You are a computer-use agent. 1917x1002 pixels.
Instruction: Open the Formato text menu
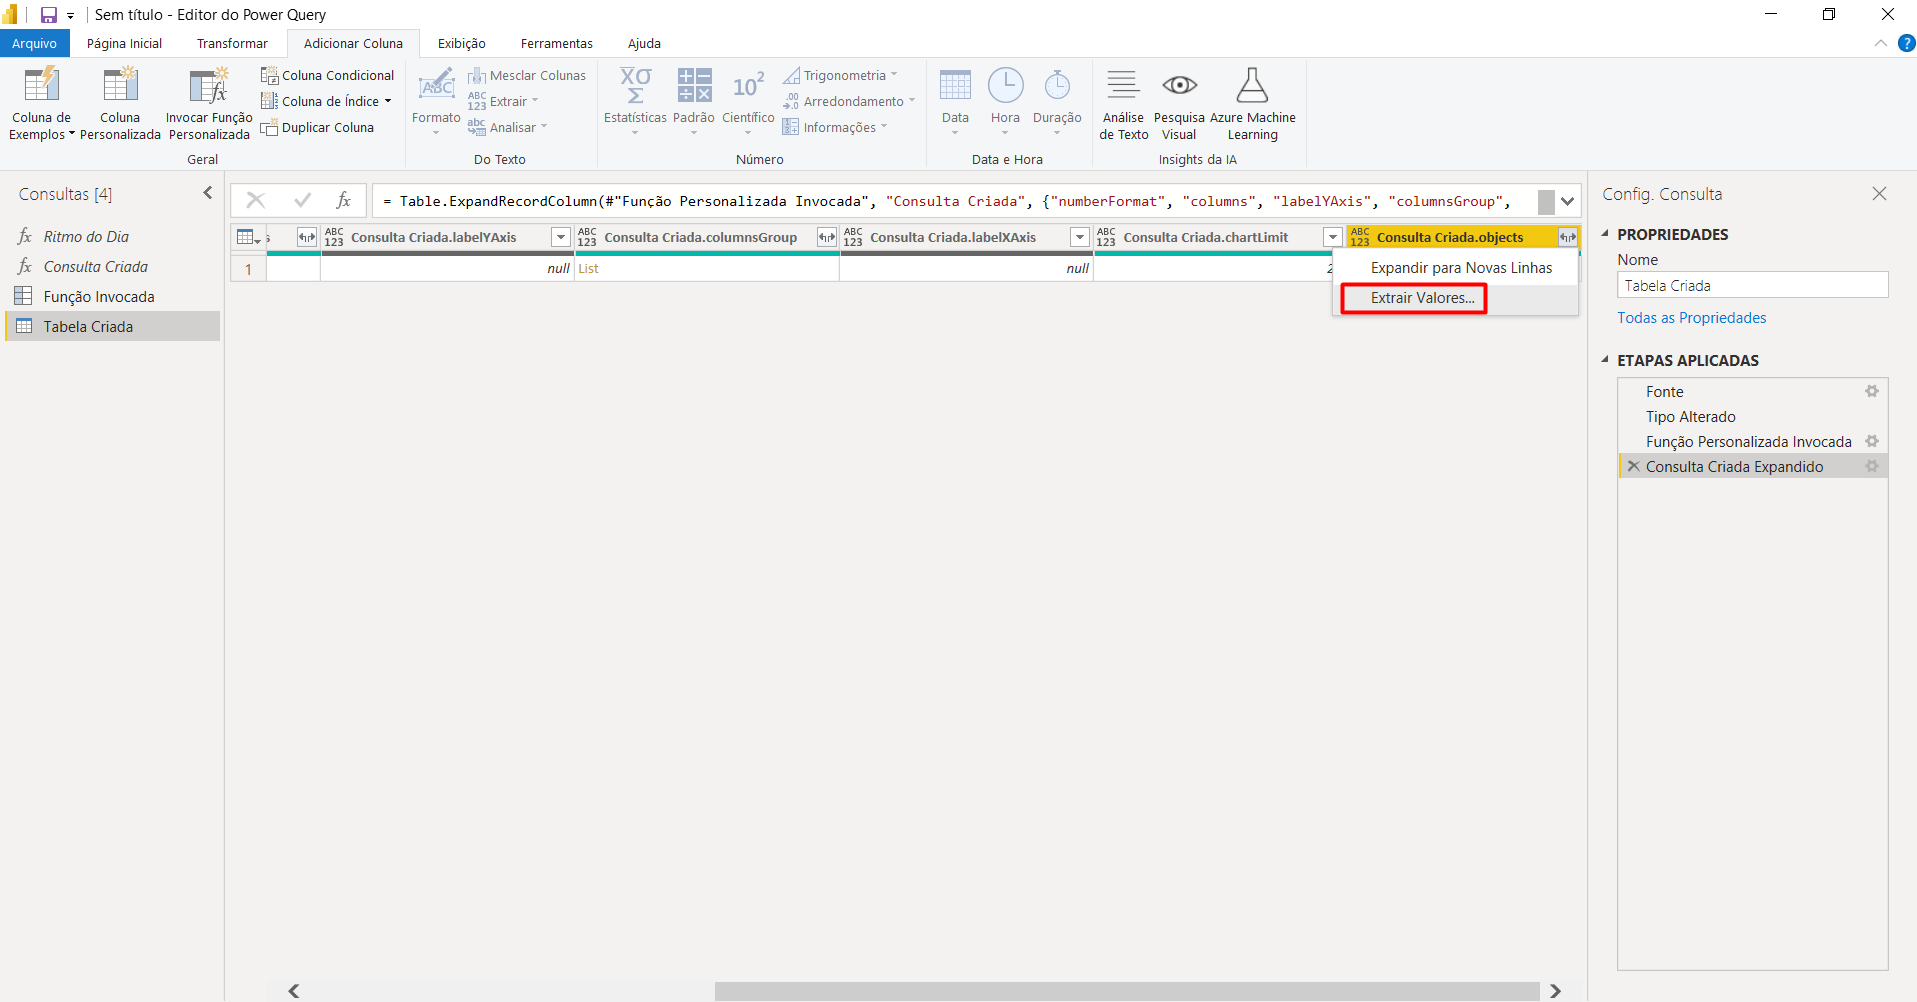pyautogui.click(x=436, y=102)
